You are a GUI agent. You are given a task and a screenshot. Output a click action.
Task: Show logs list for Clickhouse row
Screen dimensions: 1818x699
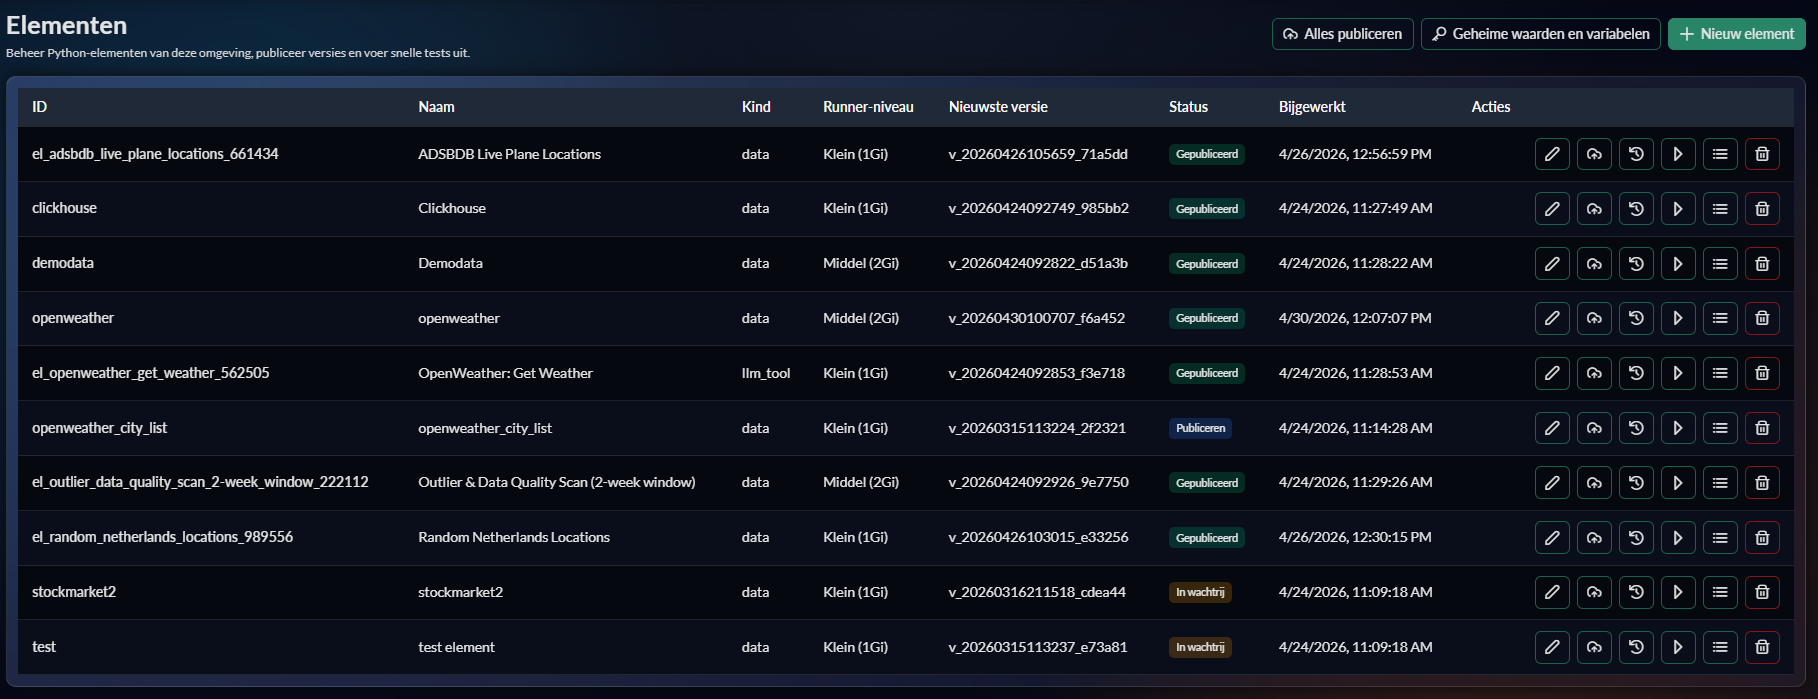[x=1720, y=209]
